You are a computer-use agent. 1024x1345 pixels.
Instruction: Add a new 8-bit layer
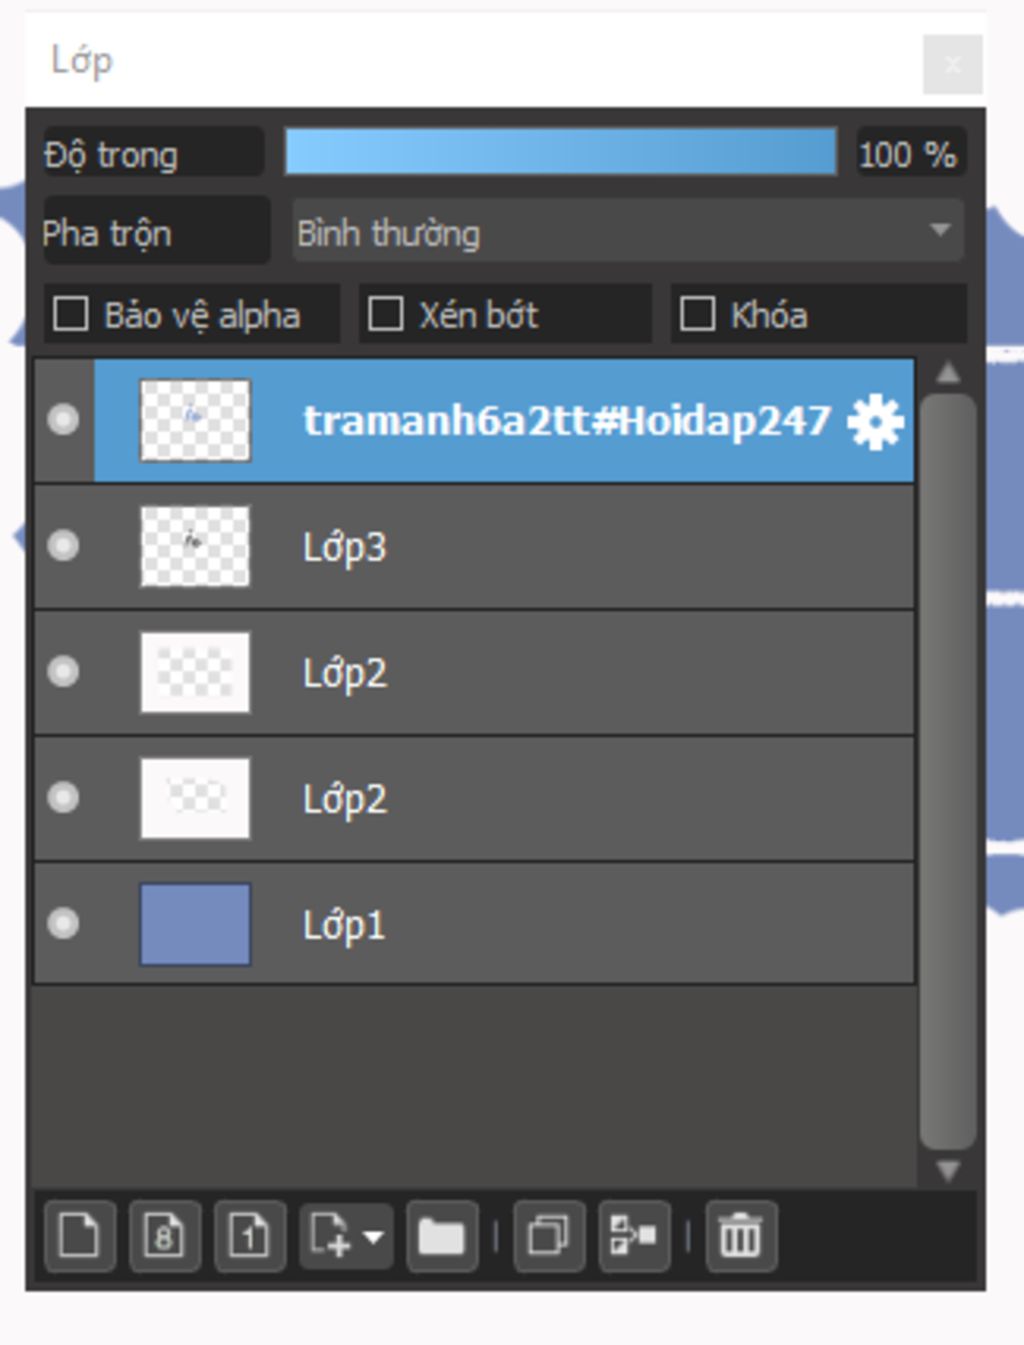[165, 1237]
